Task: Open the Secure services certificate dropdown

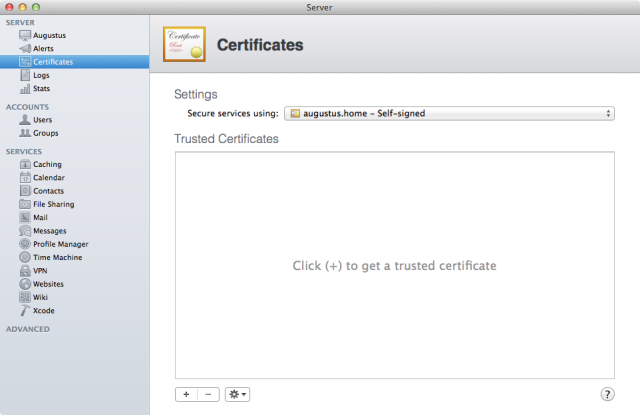Action: [x=449, y=114]
